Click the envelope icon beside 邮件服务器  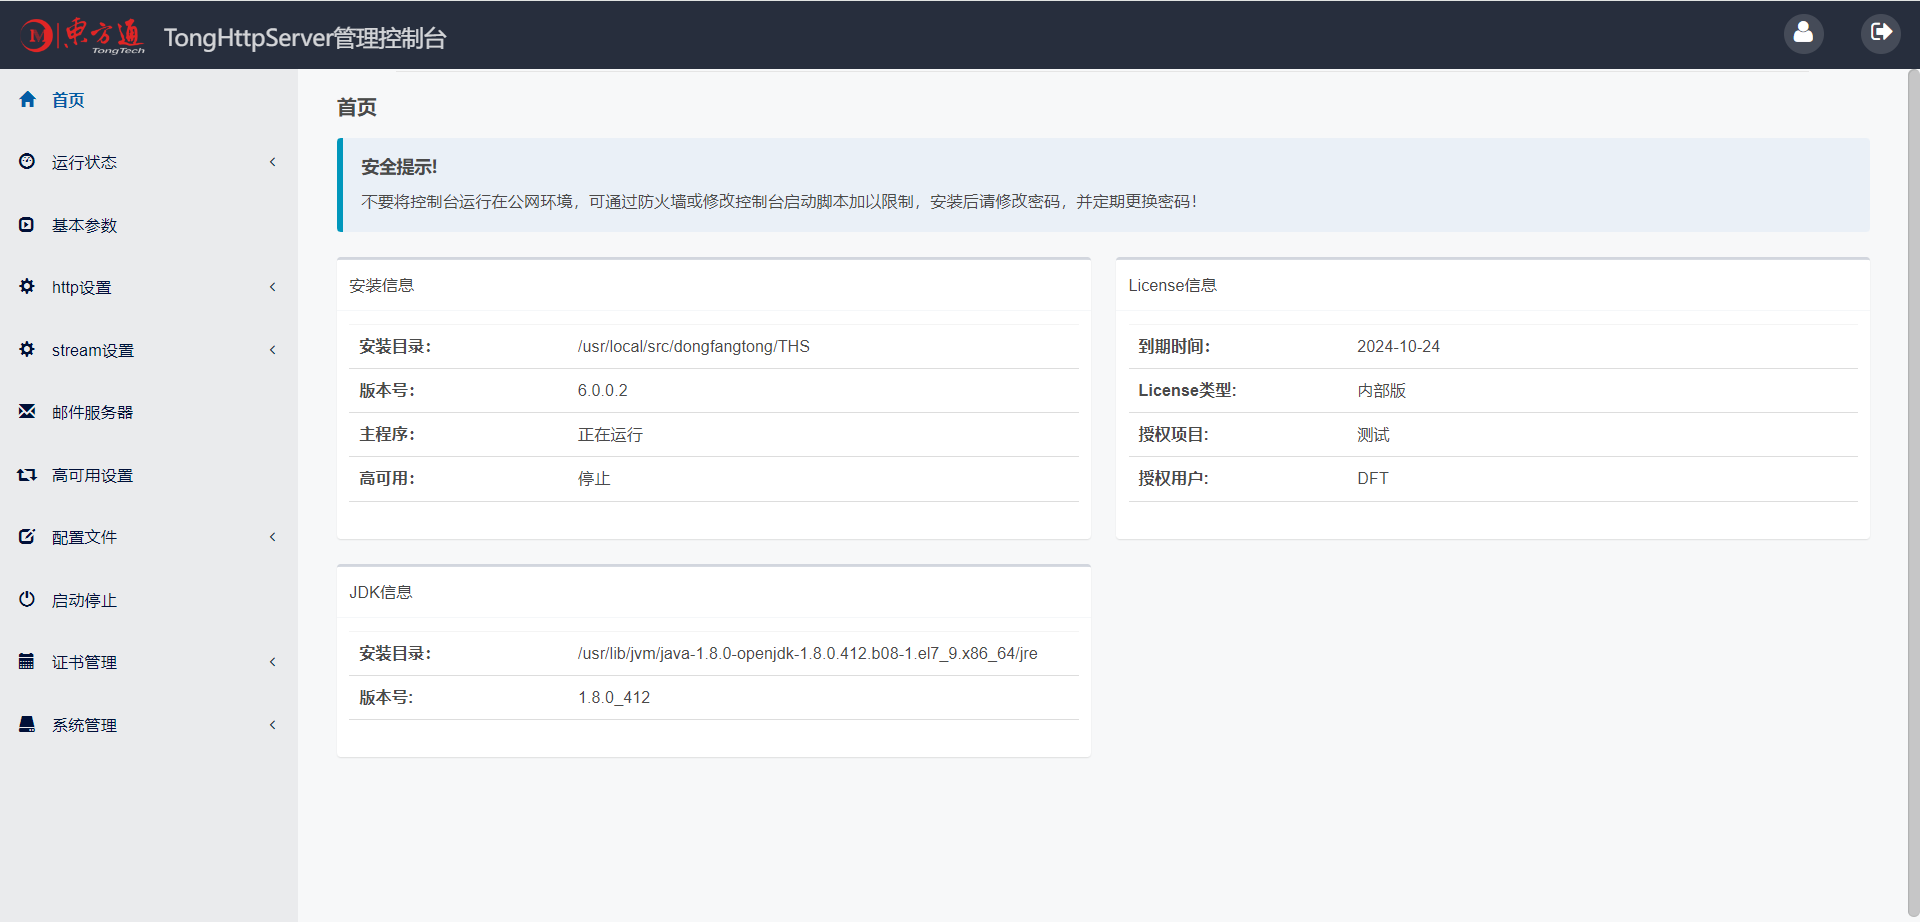coord(27,411)
